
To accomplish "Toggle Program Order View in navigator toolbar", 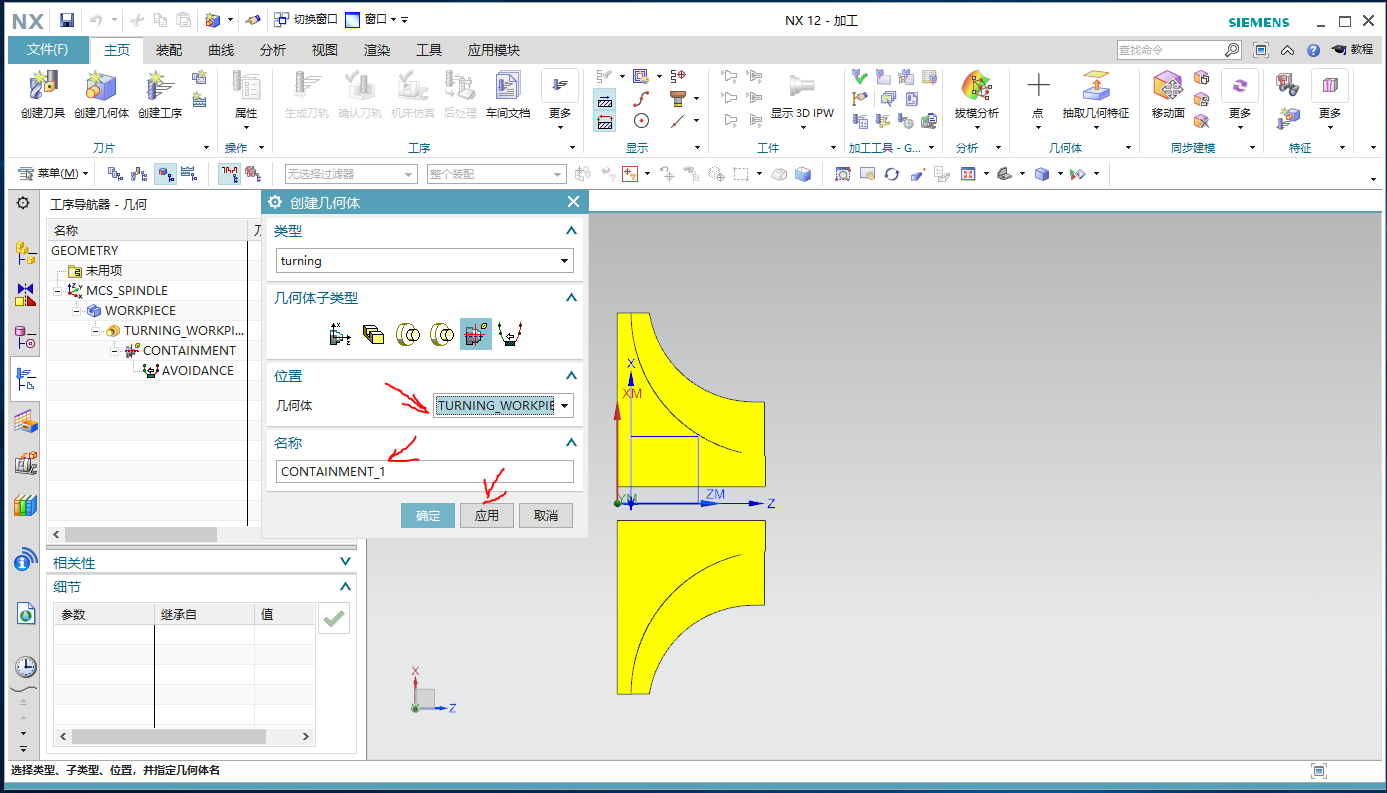I will [x=116, y=174].
